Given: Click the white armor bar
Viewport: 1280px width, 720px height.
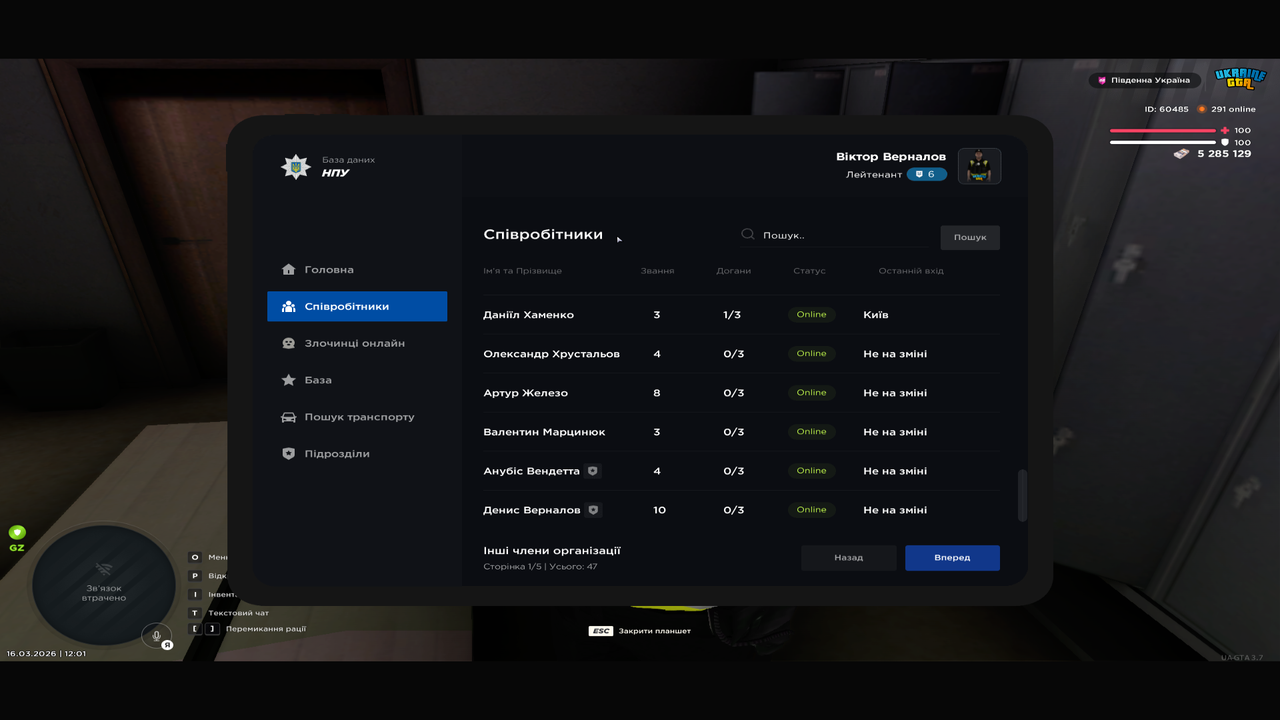Looking at the screenshot, I should (x=1163, y=142).
